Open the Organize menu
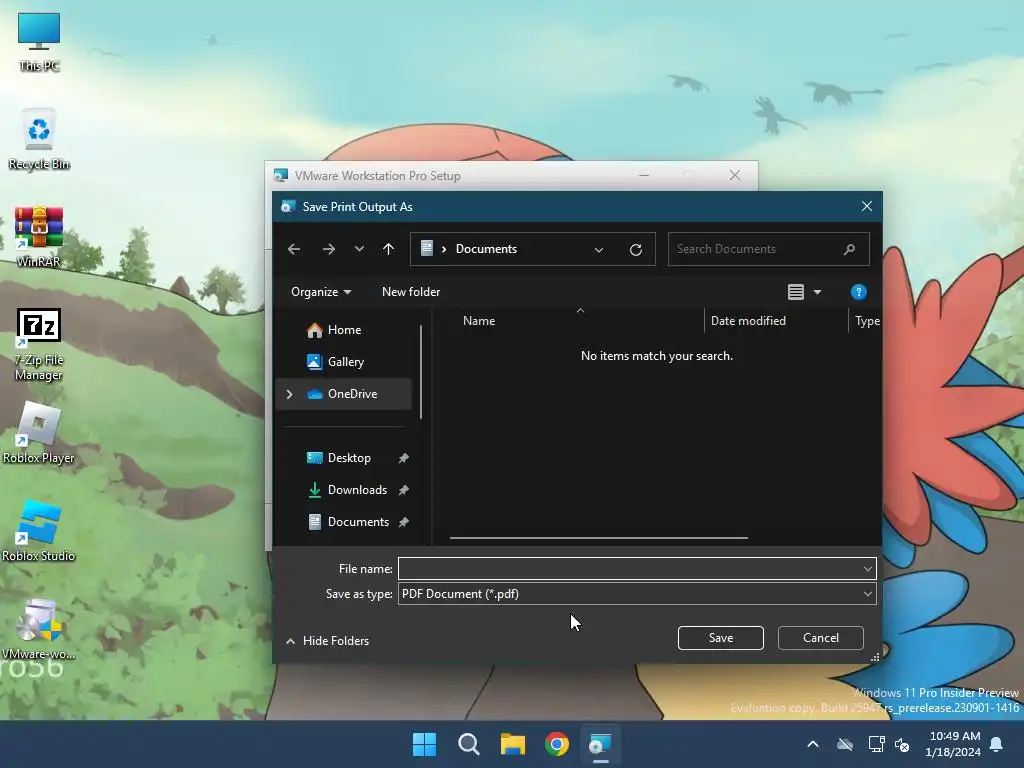The height and width of the screenshot is (768, 1024). [x=321, y=292]
